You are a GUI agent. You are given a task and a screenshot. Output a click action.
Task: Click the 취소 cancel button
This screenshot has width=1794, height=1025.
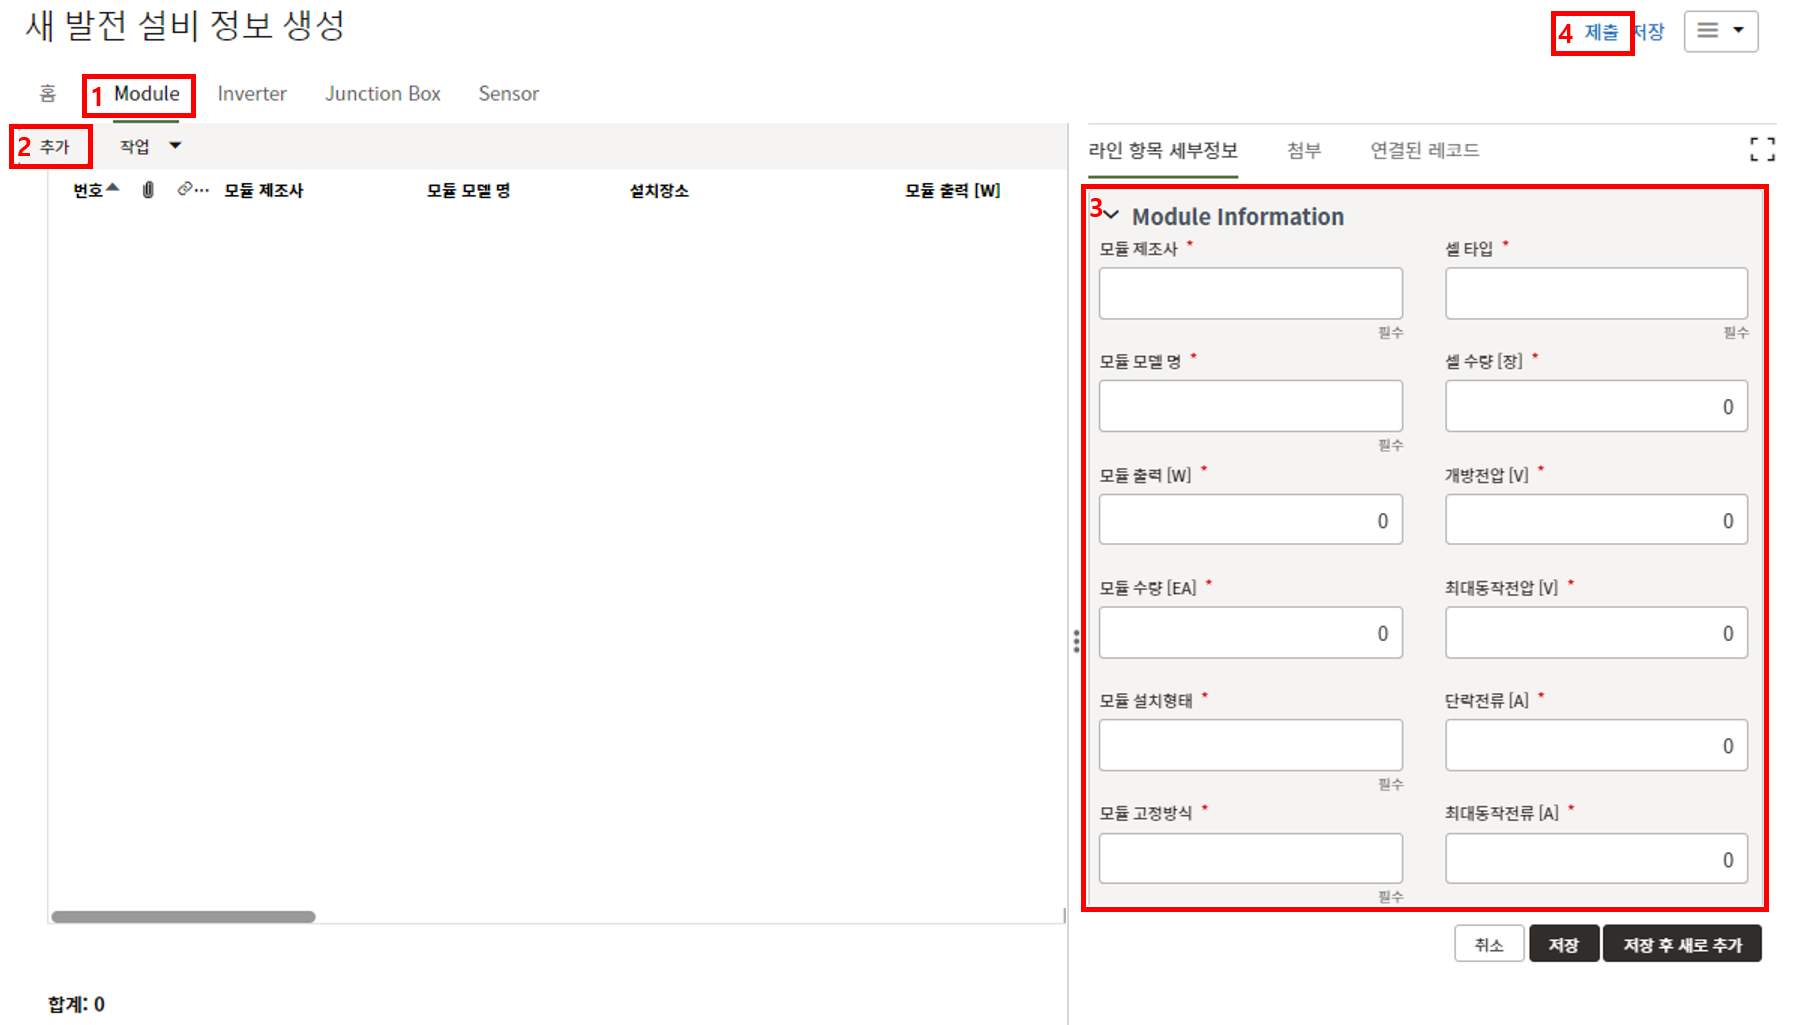(x=1488, y=945)
